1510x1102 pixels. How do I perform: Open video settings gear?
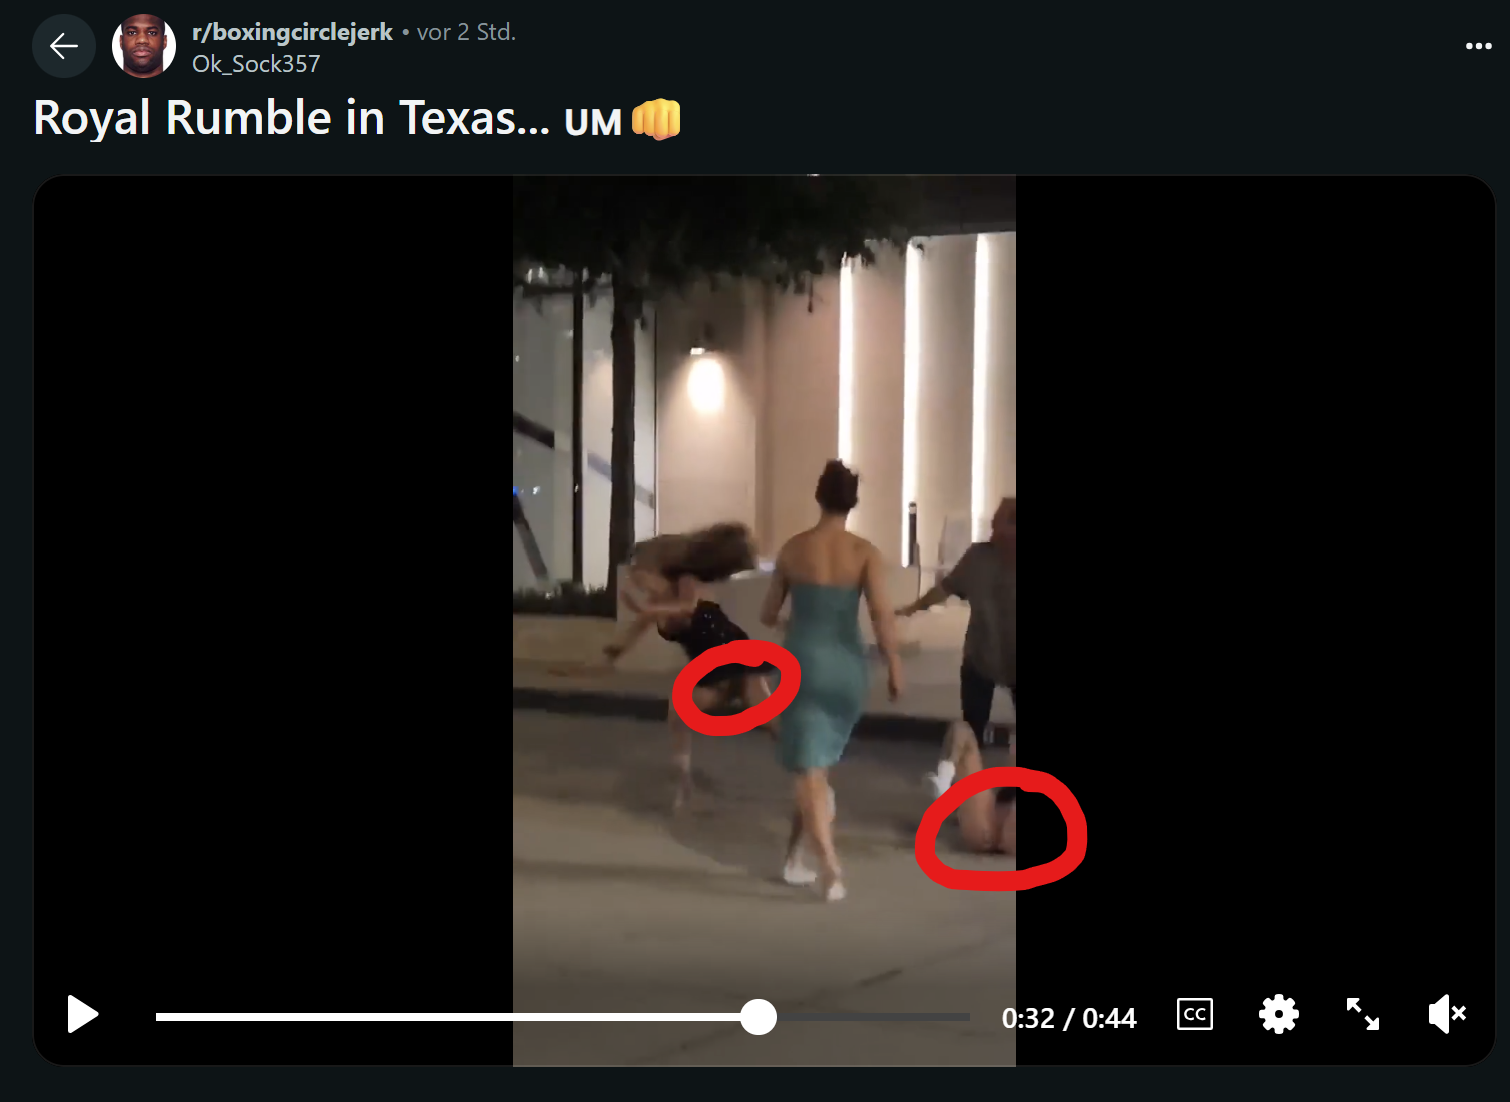[1278, 1014]
